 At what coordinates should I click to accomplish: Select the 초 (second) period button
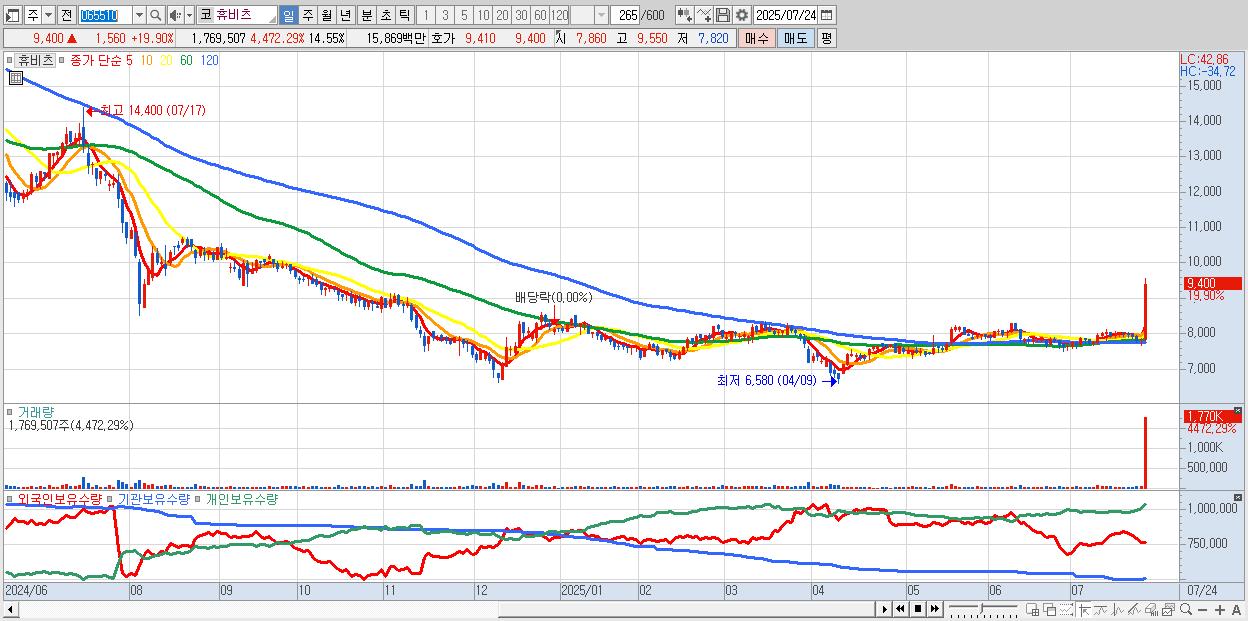[386, 15]
